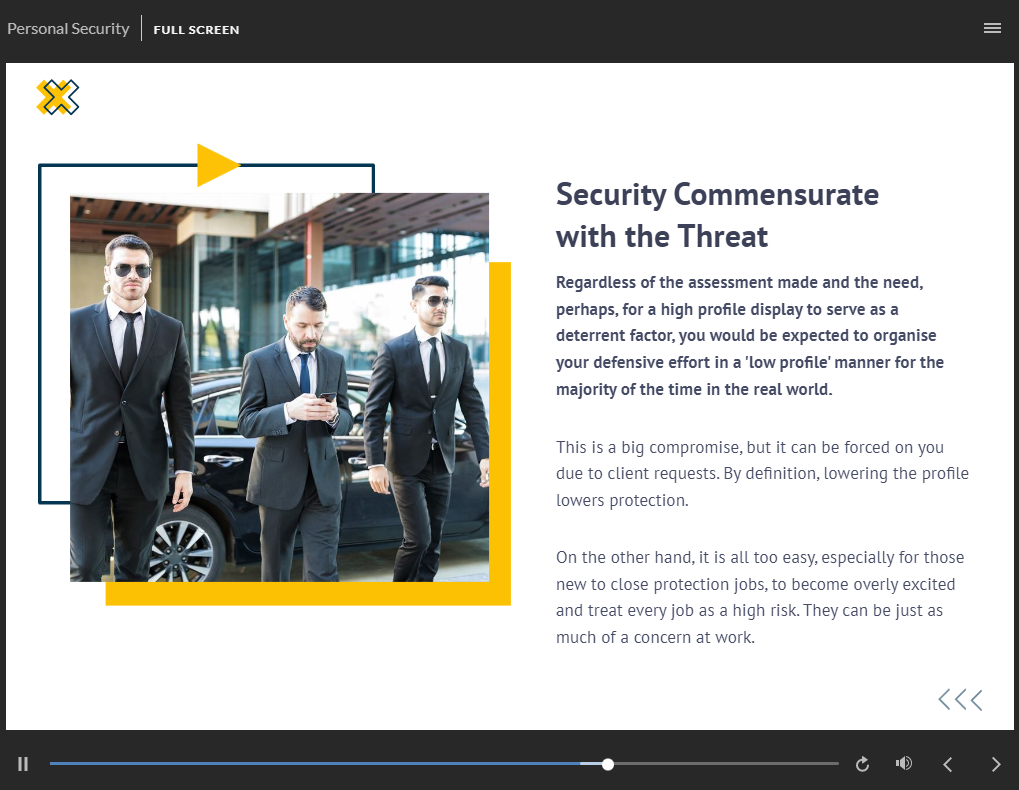Click the yellow triangle play arrow above photo
1019x790 pixels.
tap(216, 165)
